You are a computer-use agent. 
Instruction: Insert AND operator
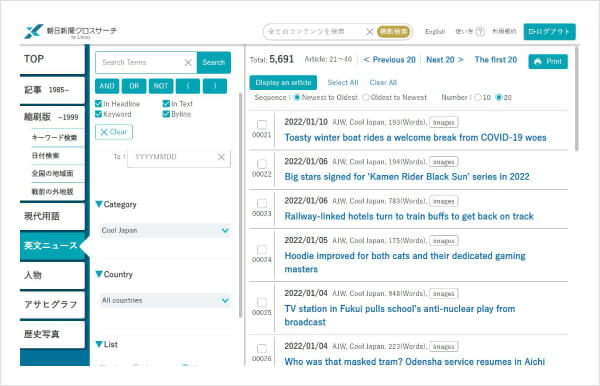107,86
